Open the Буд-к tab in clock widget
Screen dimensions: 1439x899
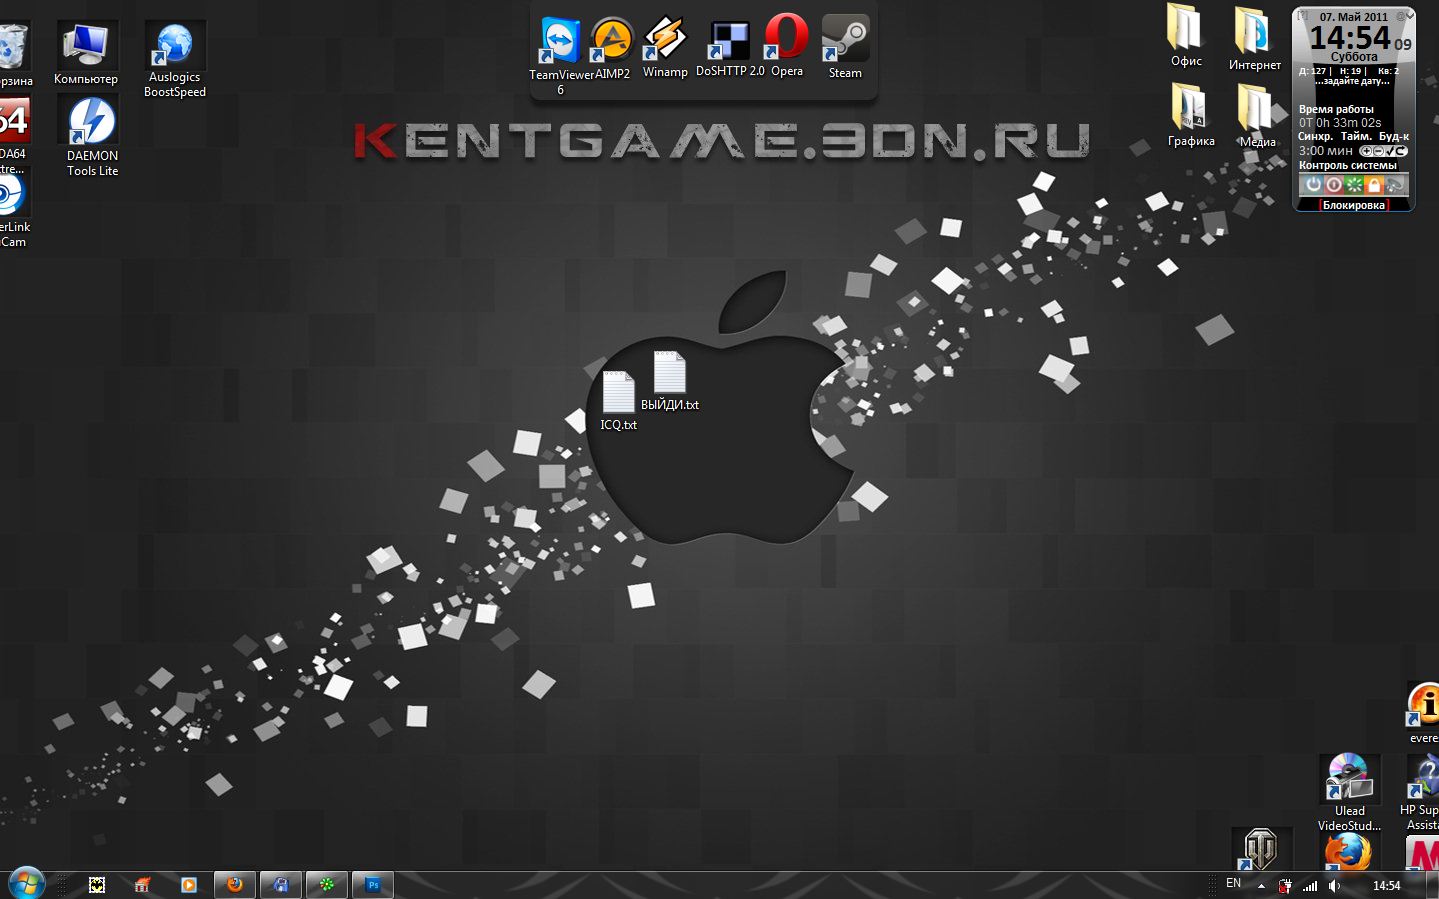tap(1393, 136)
